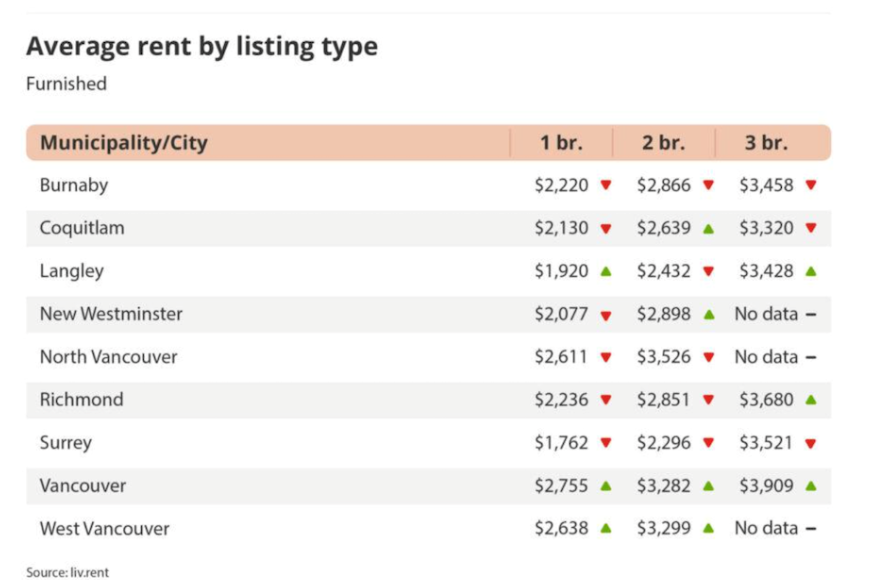
Task: Click the green up arrow beside Richmond's $3,680
Action: point(810,400)
